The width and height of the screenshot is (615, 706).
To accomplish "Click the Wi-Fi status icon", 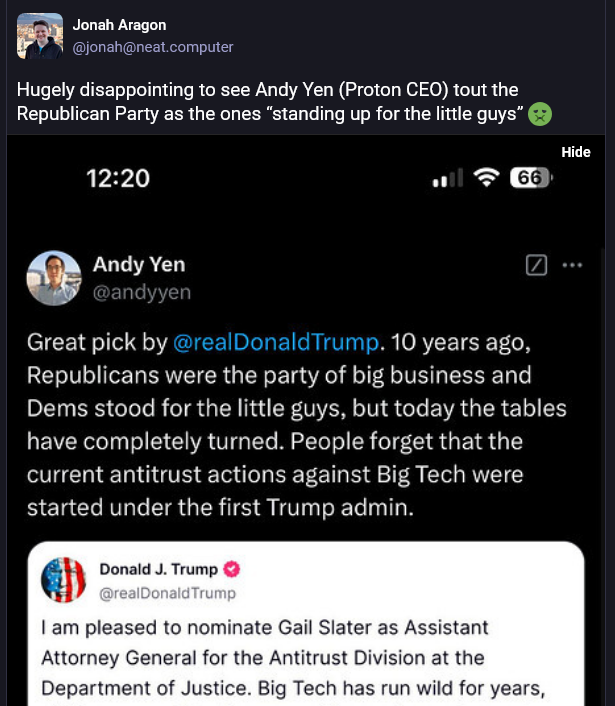I will [x=486, y=177].
